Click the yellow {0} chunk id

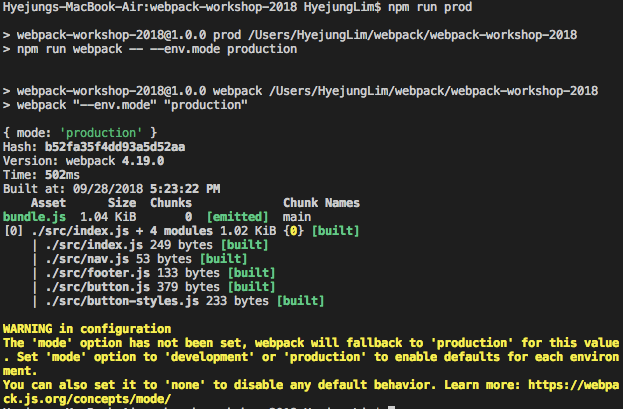294,231
